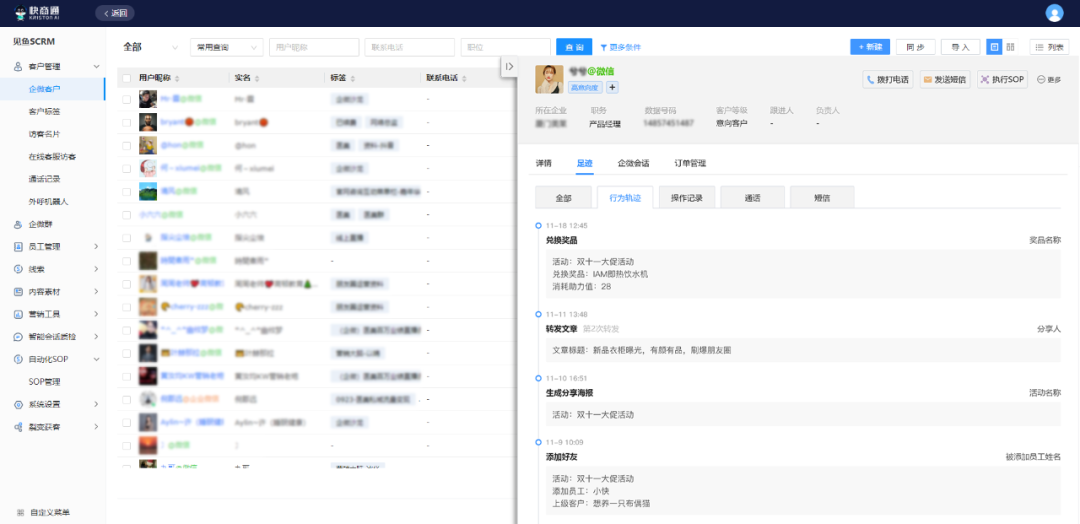Image resolution: width=1080 pixels, height=524 pixels.
Task: Click the blue 新建 button
Action: pyautogui.click(x=869, y=47)
